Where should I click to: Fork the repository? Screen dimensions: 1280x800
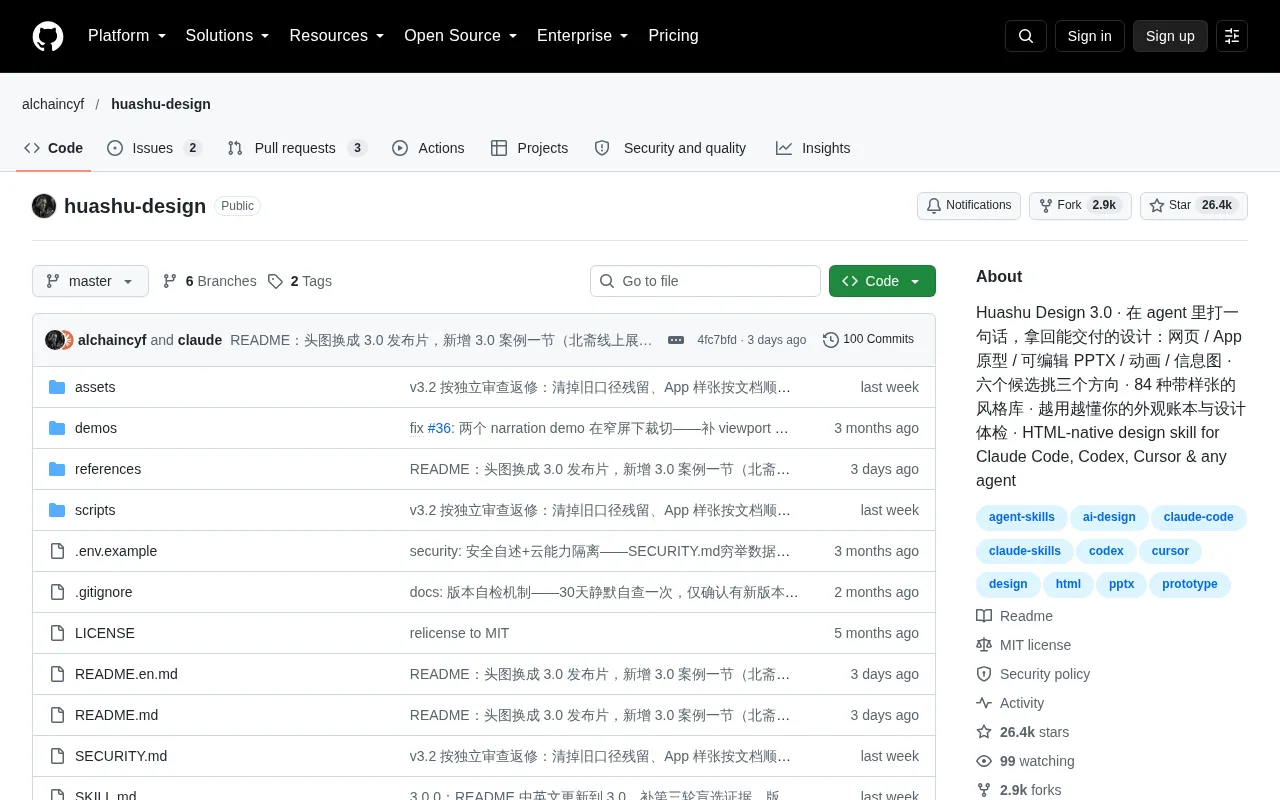pyautogui.click(x=1080, y=206)
